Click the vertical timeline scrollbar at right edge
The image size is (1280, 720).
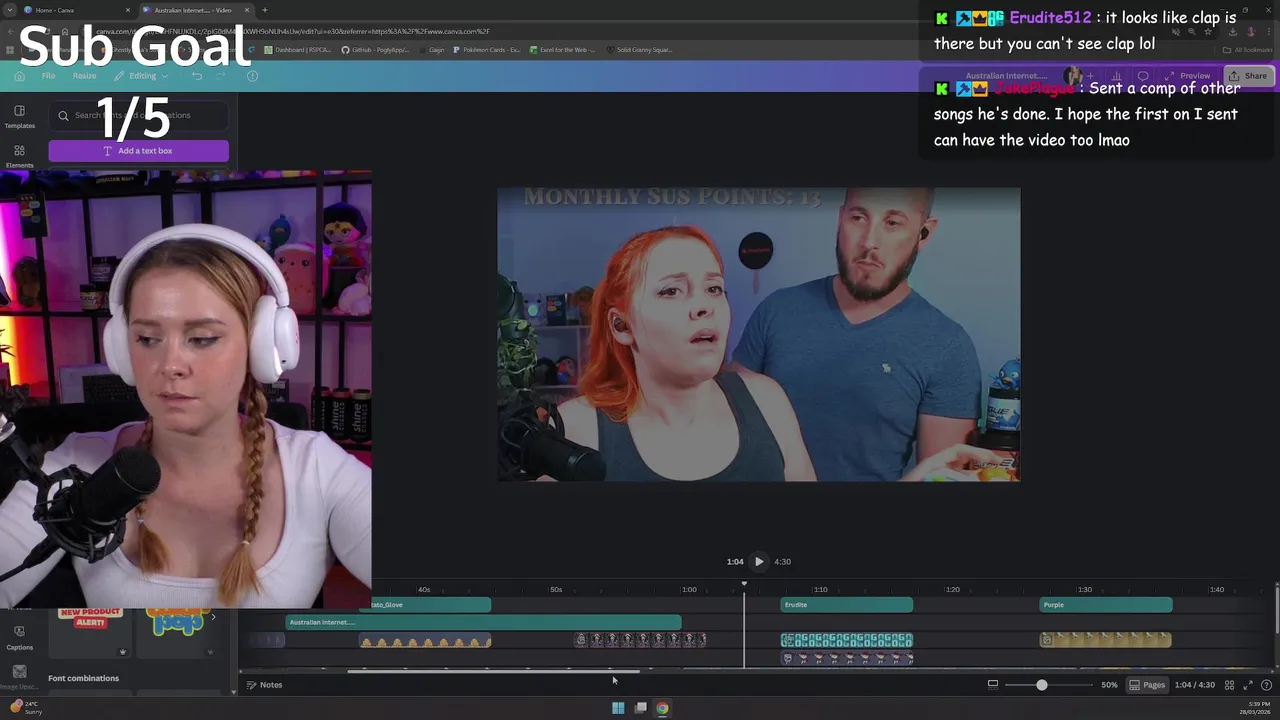tap(1276, 610)
